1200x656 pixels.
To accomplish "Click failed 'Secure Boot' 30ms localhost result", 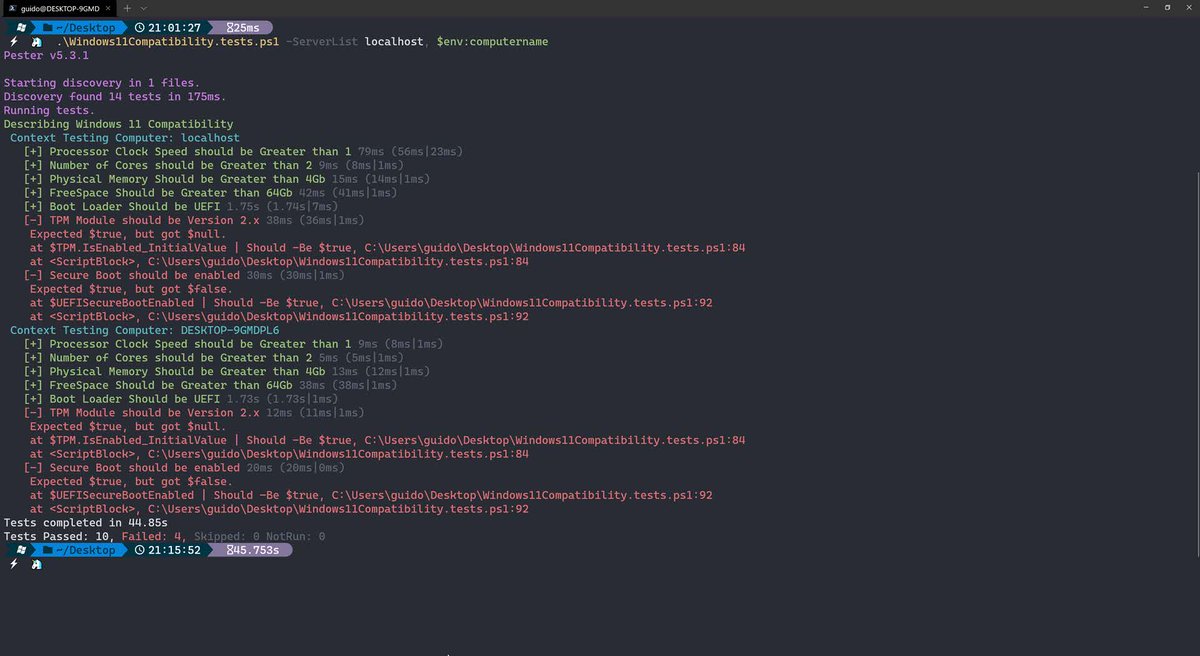I will pyautogui.click(x=184, y=275).
